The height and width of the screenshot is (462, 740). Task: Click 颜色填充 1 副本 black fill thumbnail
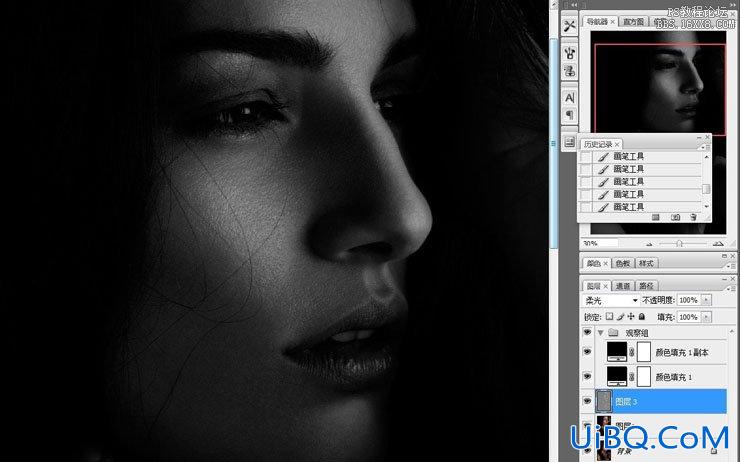[617, 352]
